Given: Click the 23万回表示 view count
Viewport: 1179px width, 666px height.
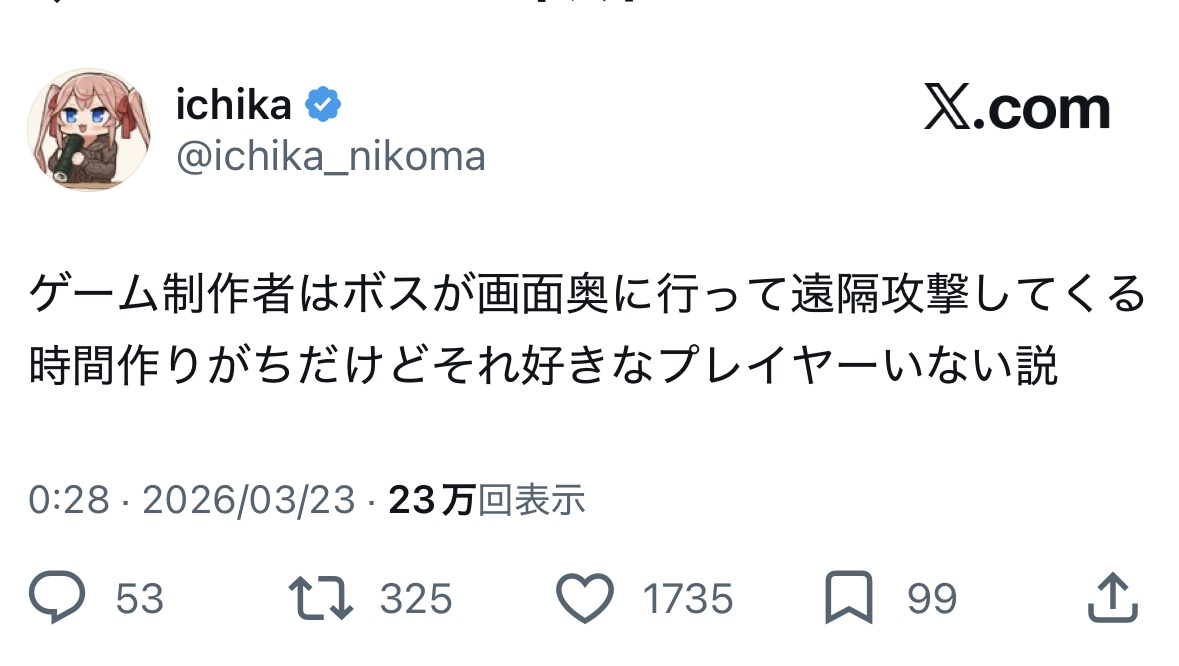Looking at the screenshot, I should pyautogui.click(x=486, y=500).
